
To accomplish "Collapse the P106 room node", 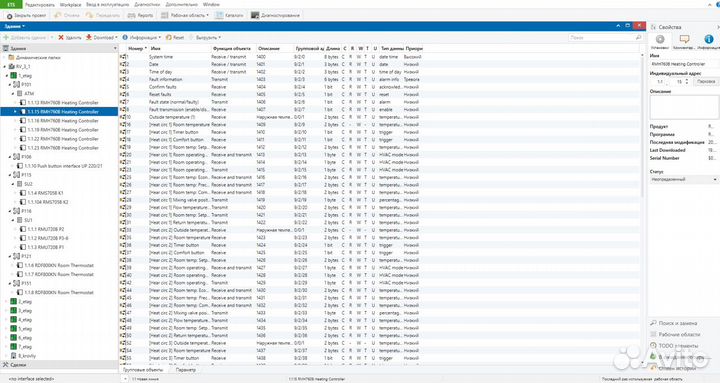I will click(x=10, y=157).
